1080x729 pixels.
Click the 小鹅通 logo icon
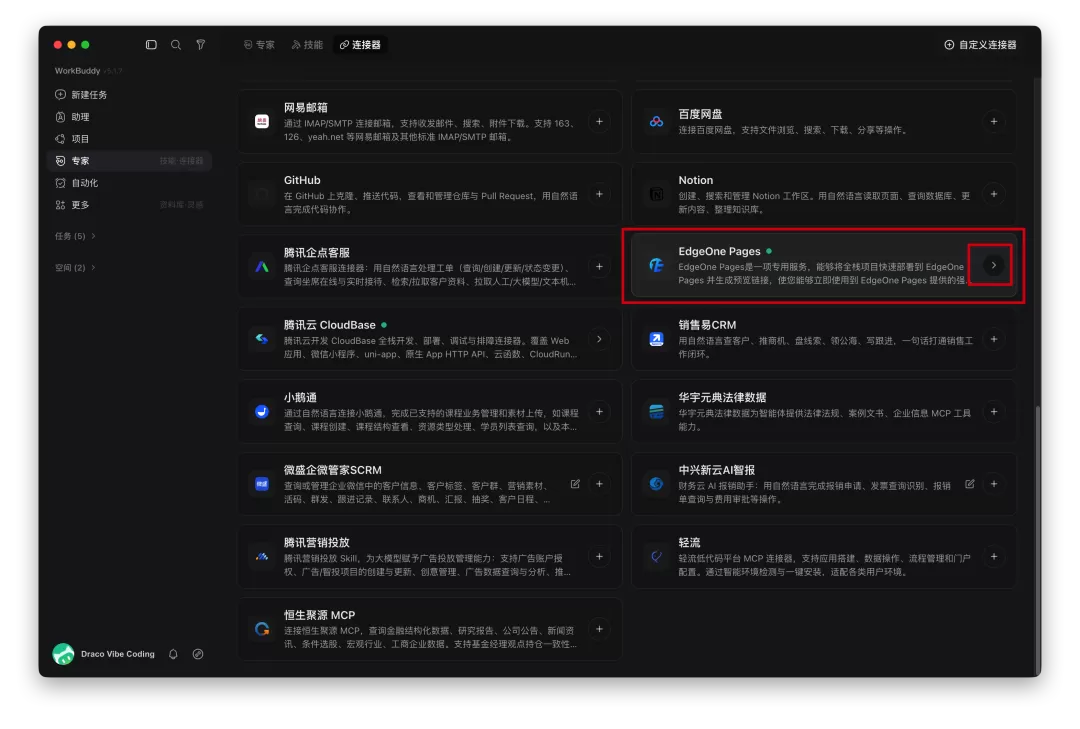tap(262, 412)
